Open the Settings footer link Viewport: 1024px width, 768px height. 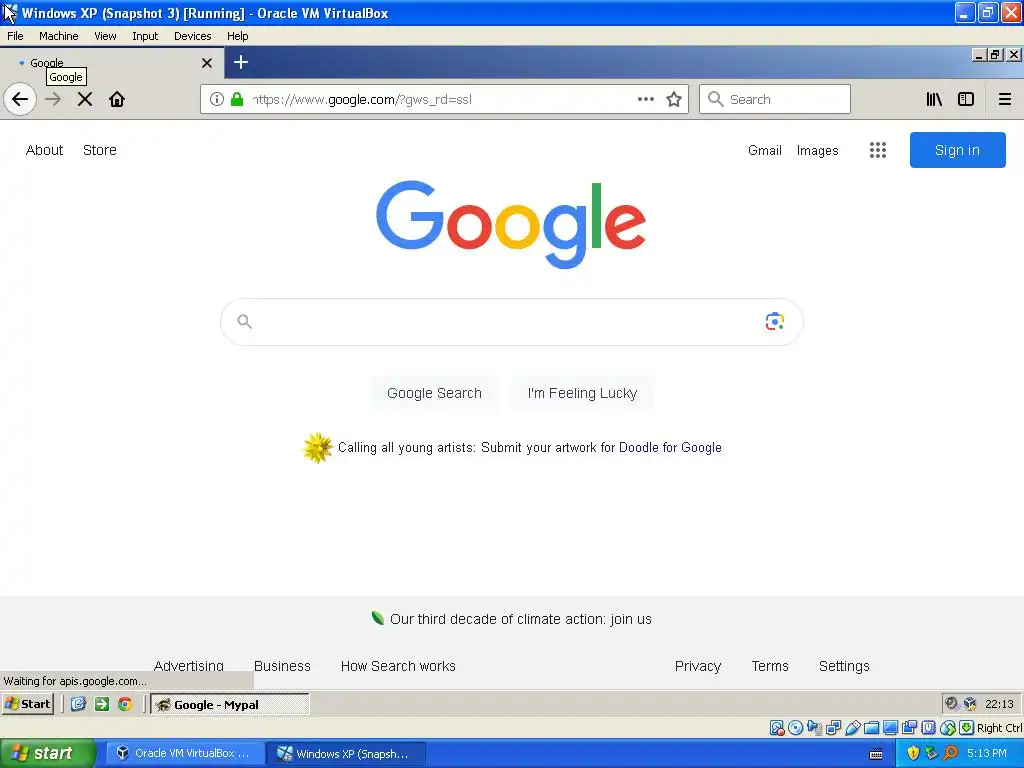coord(844,666)
